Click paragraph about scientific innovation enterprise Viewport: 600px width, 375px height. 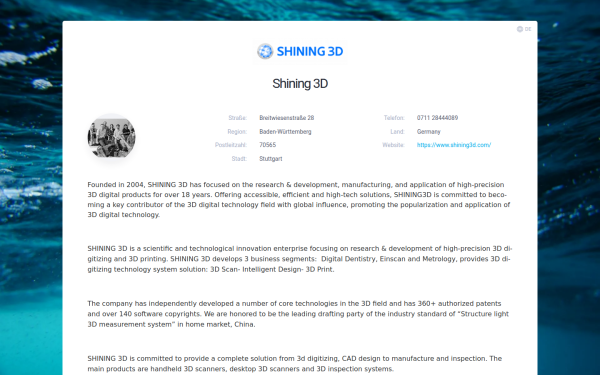click(300, 259)
